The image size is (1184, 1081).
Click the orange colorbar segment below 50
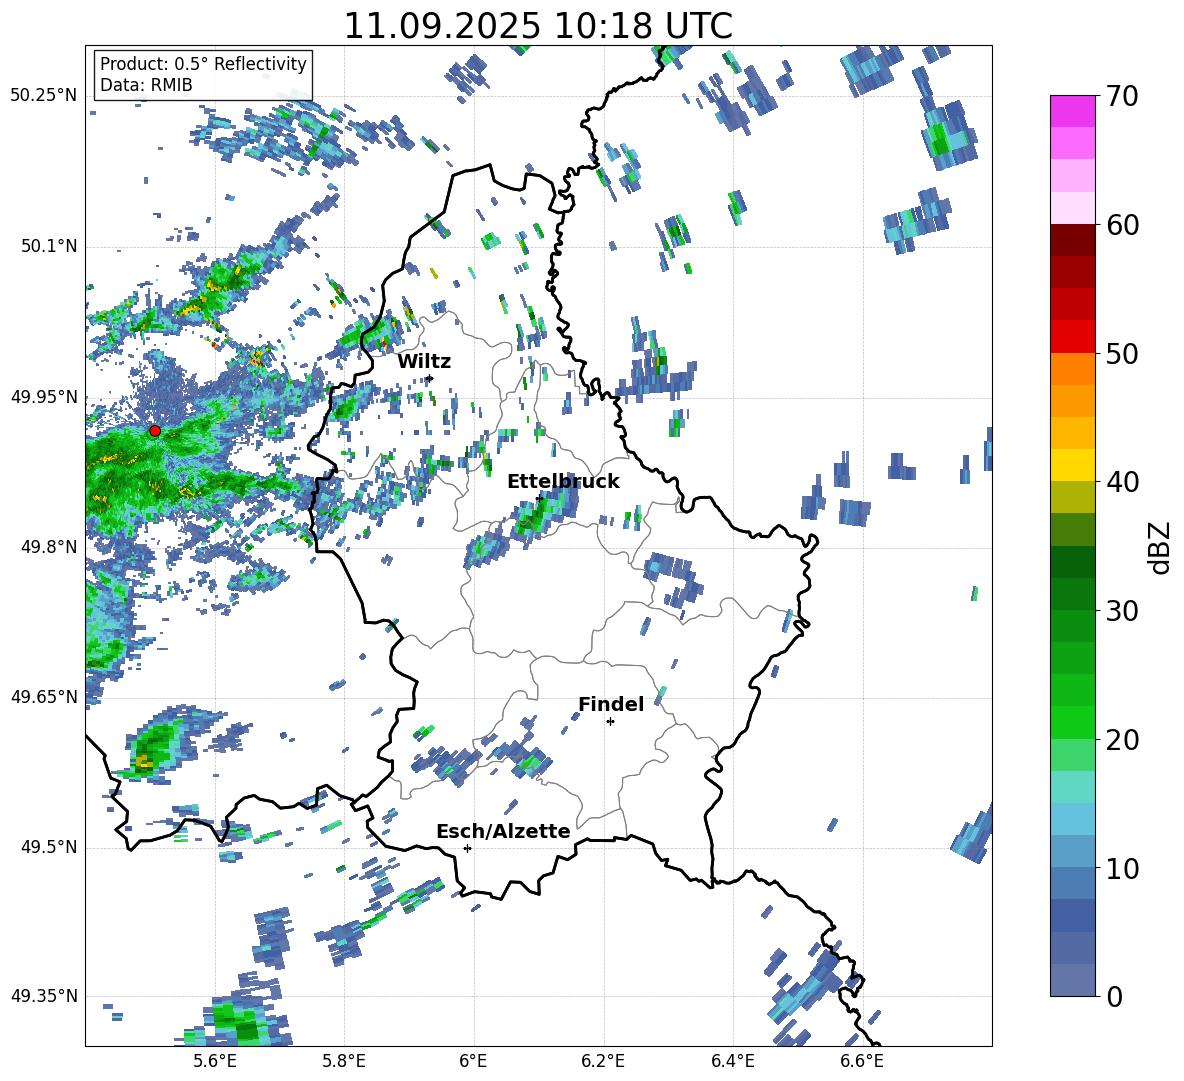point(1073,369)
